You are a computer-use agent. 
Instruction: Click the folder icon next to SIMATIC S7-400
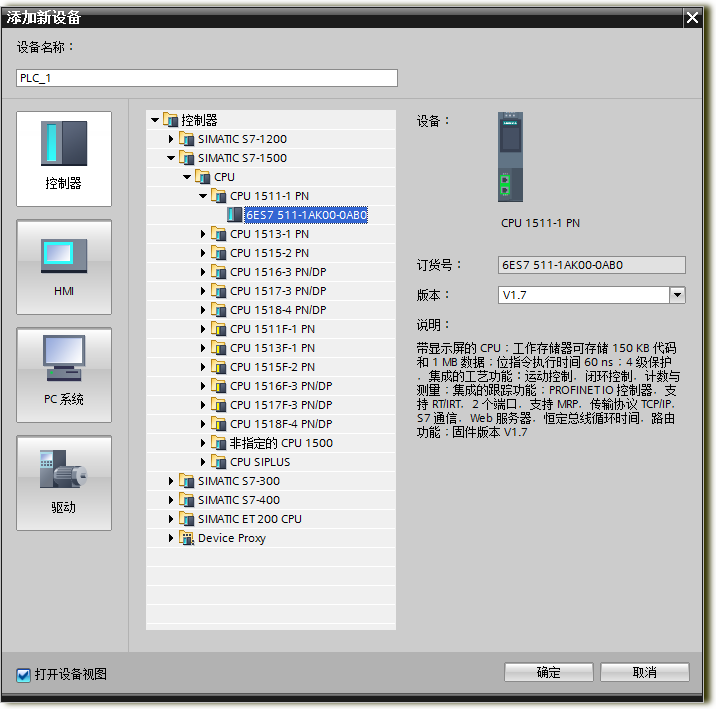(186, 500)
